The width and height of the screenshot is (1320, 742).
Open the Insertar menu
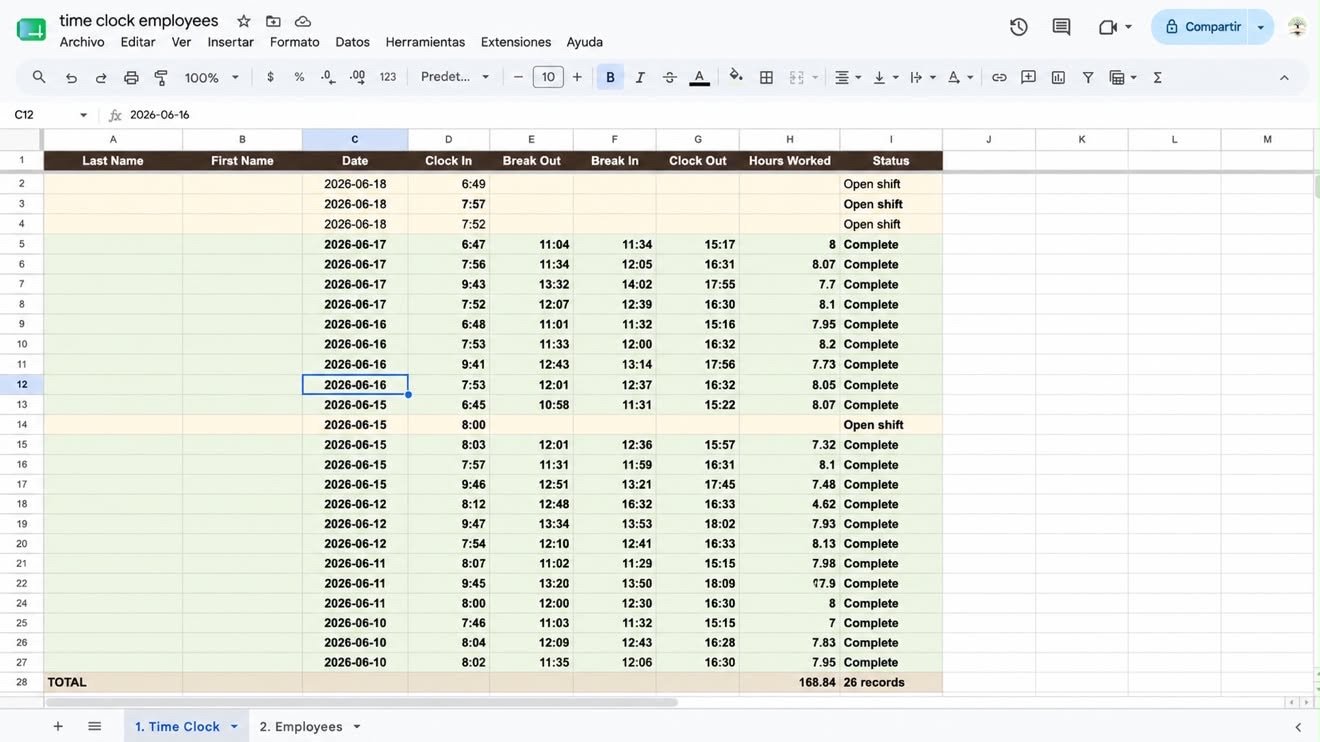point(231,42)
